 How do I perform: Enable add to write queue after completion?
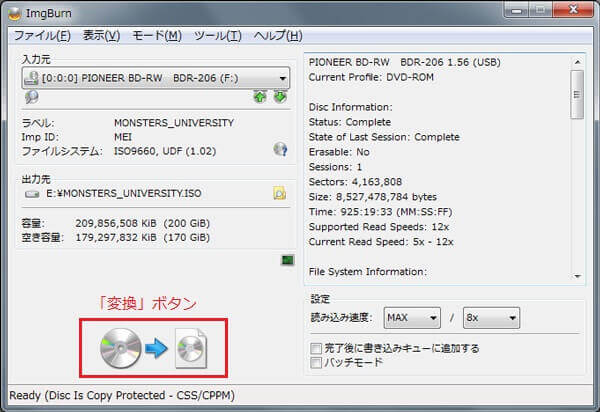click(316, 348)
